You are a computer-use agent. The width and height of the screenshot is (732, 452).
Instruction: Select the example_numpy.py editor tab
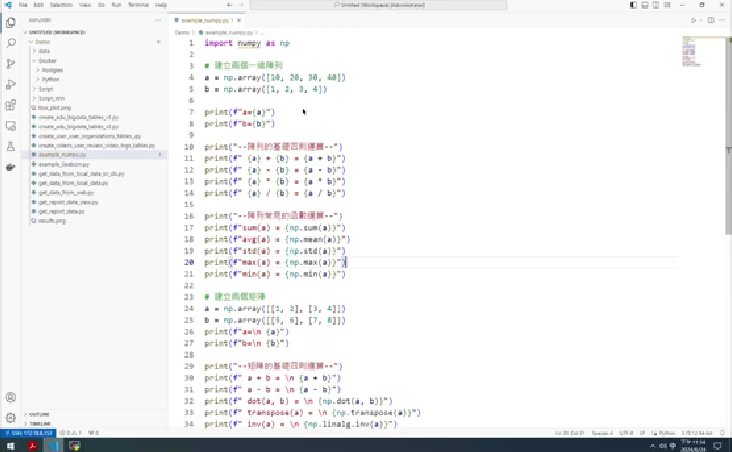tap(205, 21)
